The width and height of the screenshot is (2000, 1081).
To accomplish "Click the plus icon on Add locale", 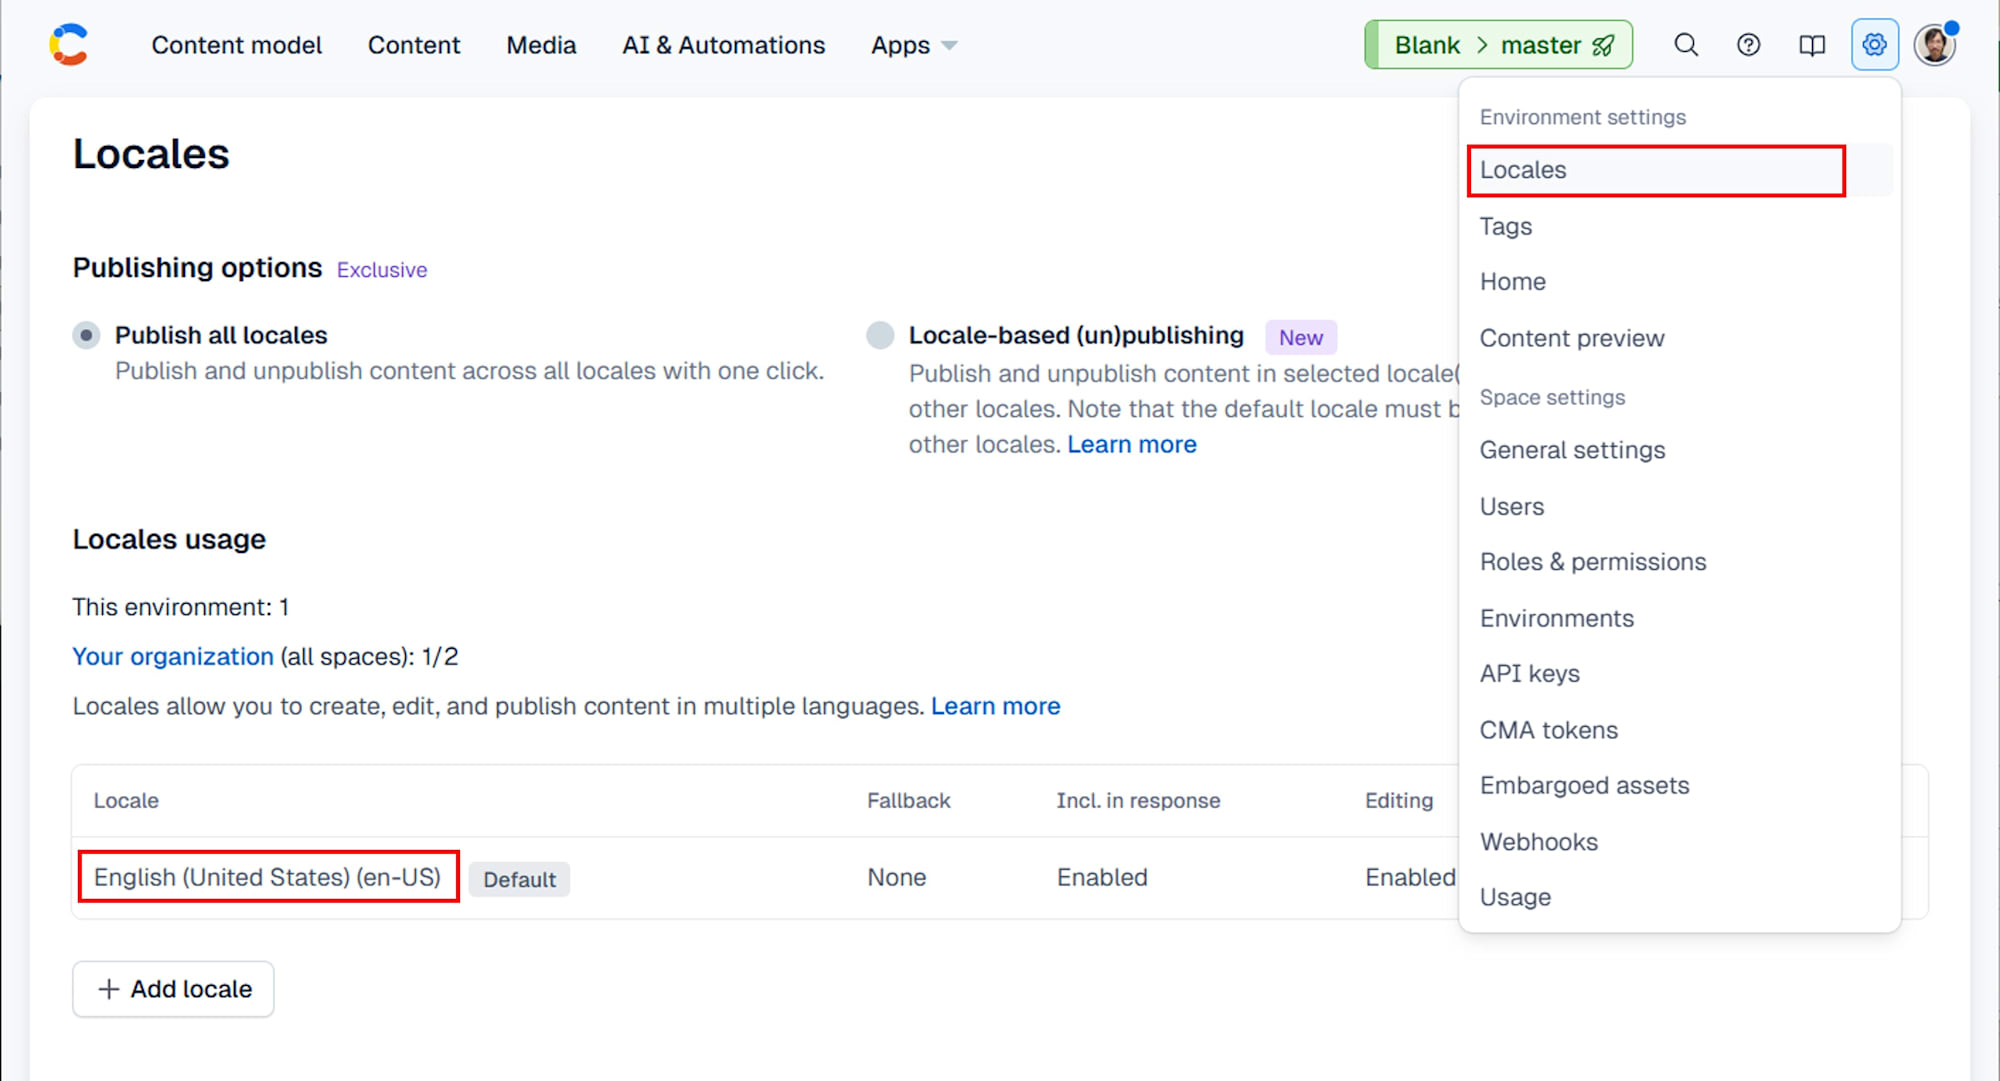I will pyautogui.click(x=109, y=989).
